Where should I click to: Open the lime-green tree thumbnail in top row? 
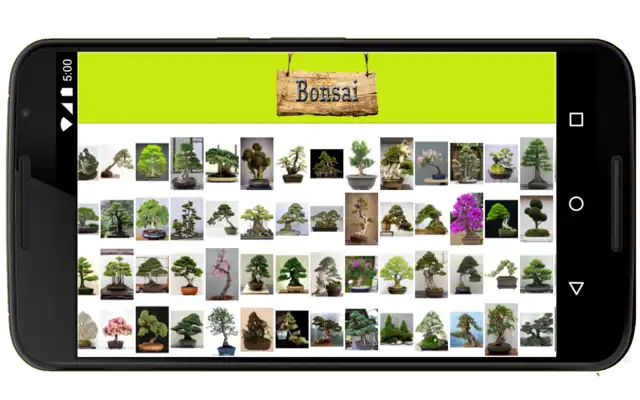[x=152, y=162]
